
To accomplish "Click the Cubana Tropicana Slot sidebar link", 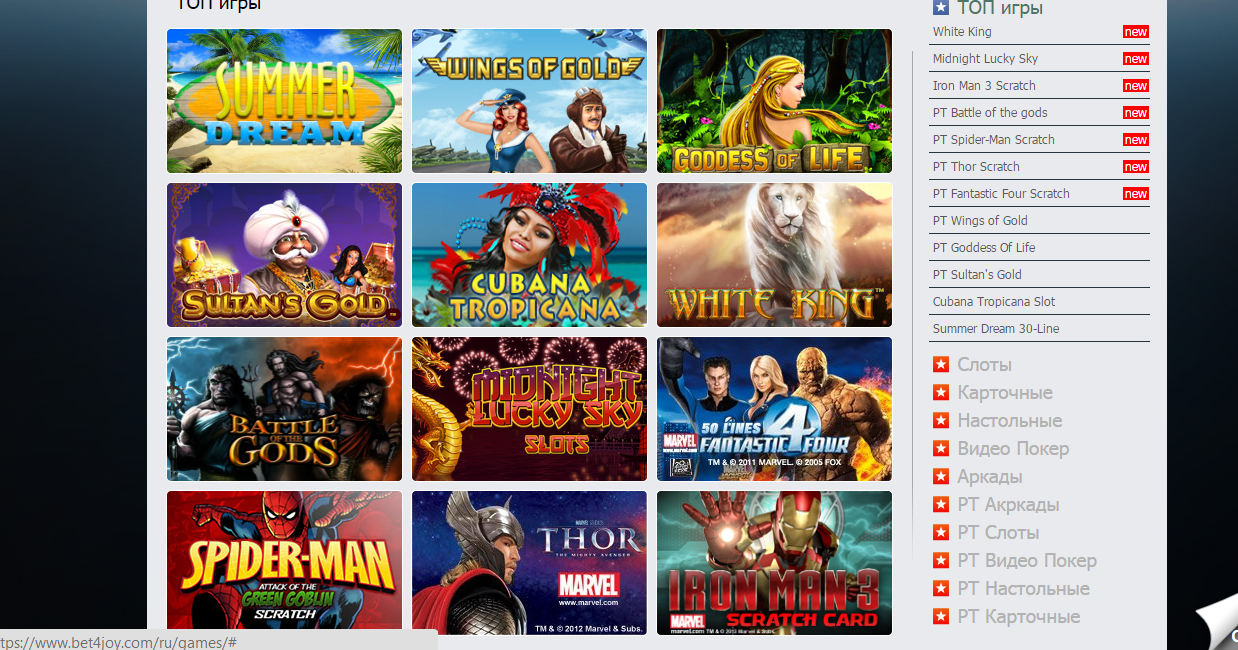I will (x=994, y=302).
